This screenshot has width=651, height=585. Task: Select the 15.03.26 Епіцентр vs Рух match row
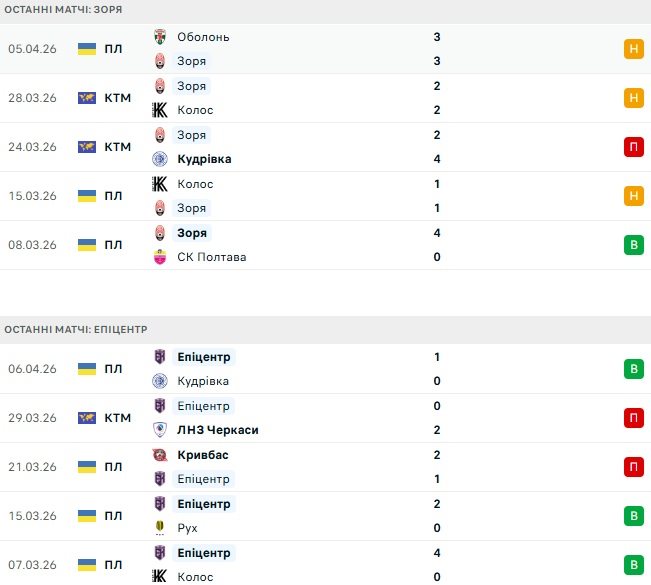[325, 516]
